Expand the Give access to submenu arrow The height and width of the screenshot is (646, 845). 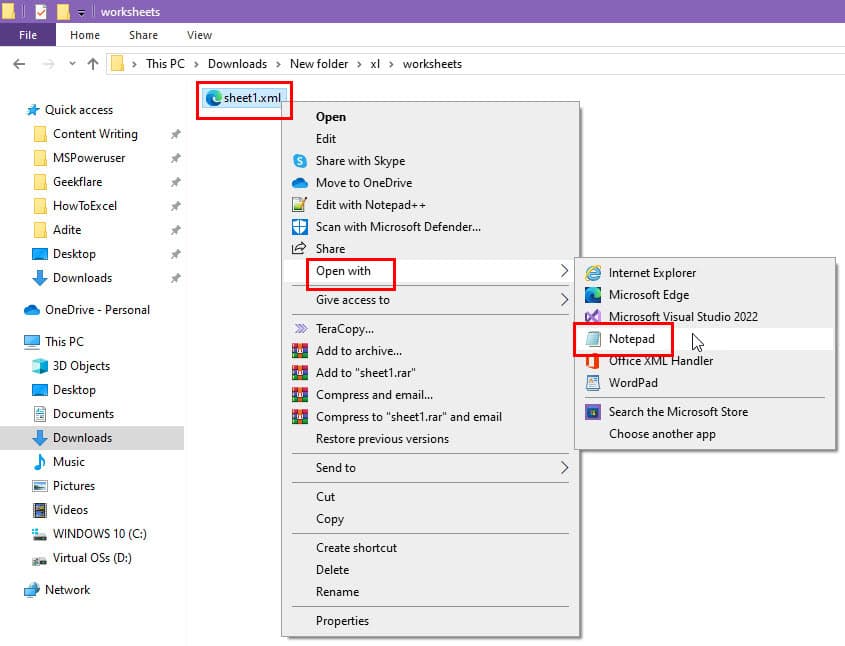pos(564,300)
